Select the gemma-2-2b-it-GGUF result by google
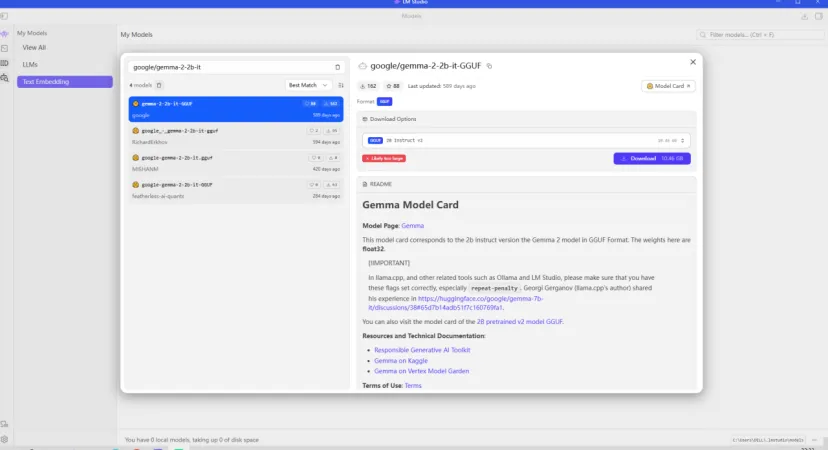Screen dimensions: 828x450 236,109
